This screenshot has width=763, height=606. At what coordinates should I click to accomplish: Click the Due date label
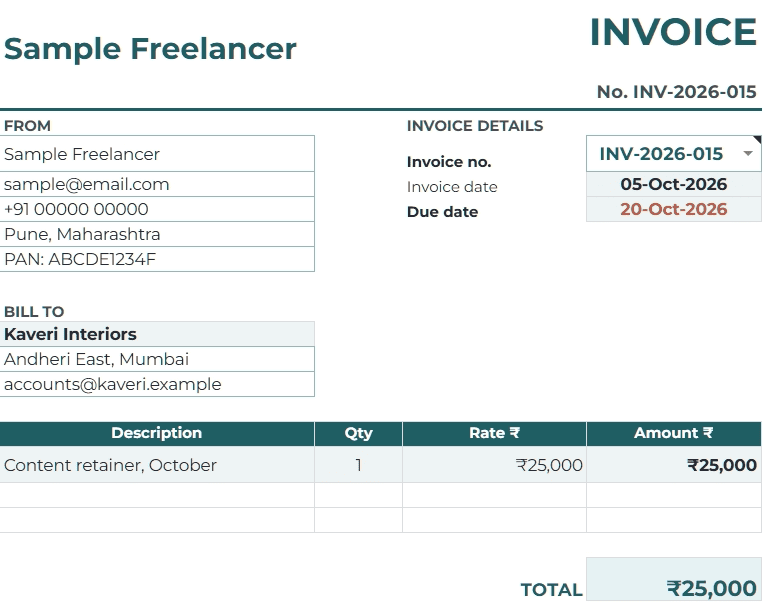point(442,212)
